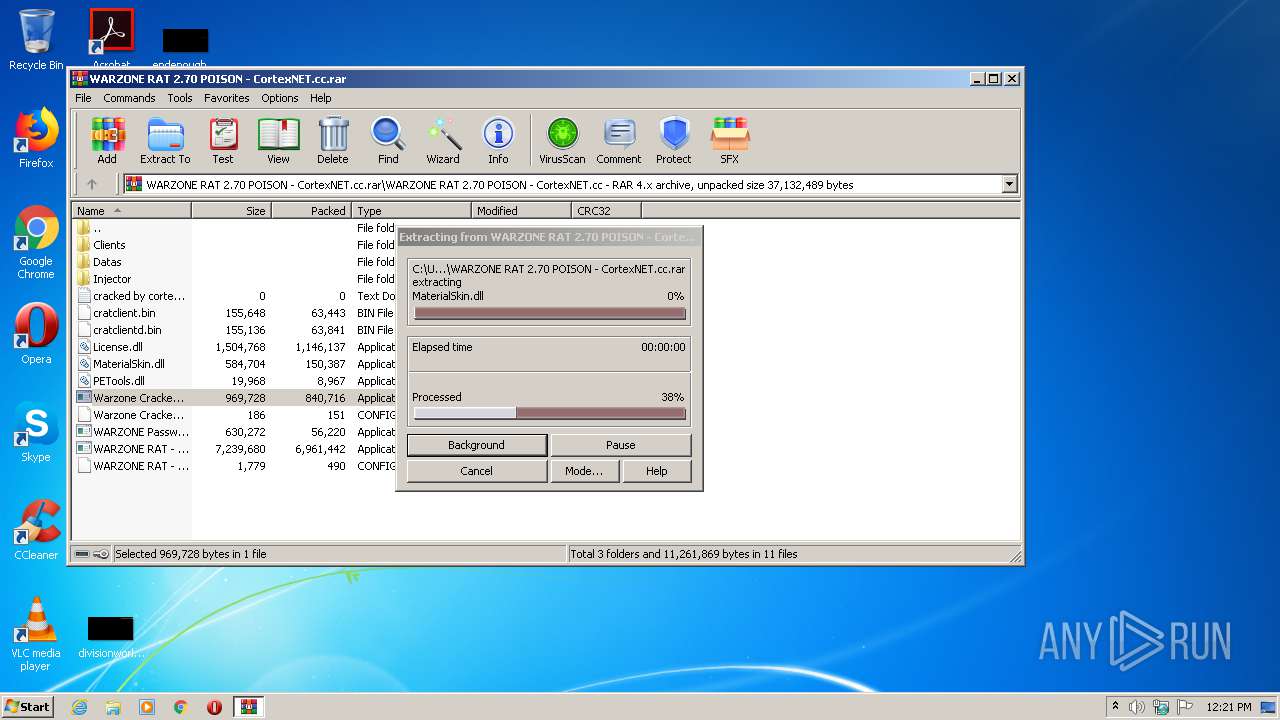Open Recycle Bin desktop icon

36,40
